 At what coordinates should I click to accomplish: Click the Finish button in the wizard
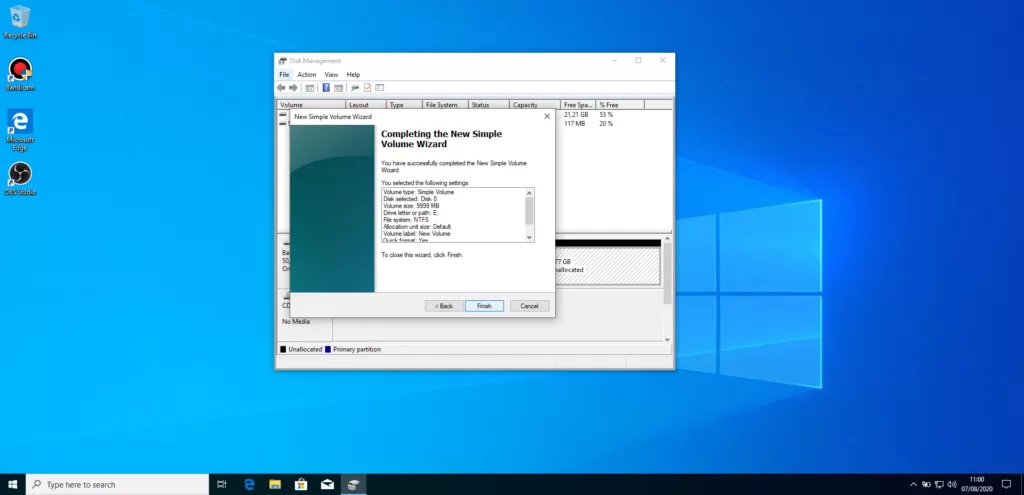(x=484, y=306)
